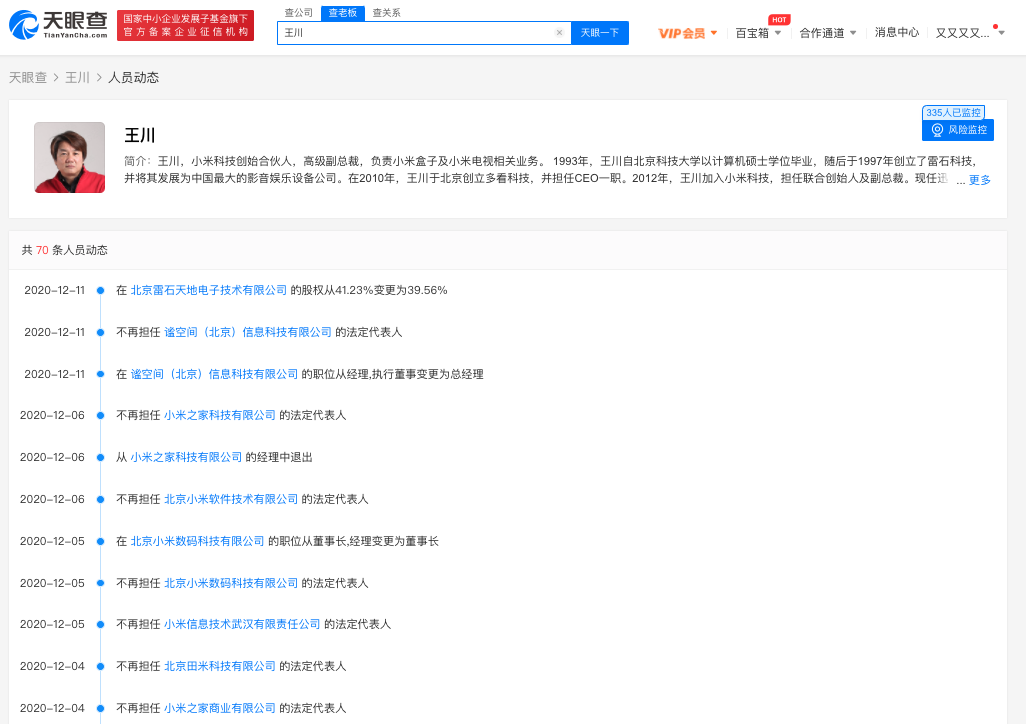Click the risk monitoring button (风险监控)
Viewport: 1026px width, 724px height.
point(958,130)
